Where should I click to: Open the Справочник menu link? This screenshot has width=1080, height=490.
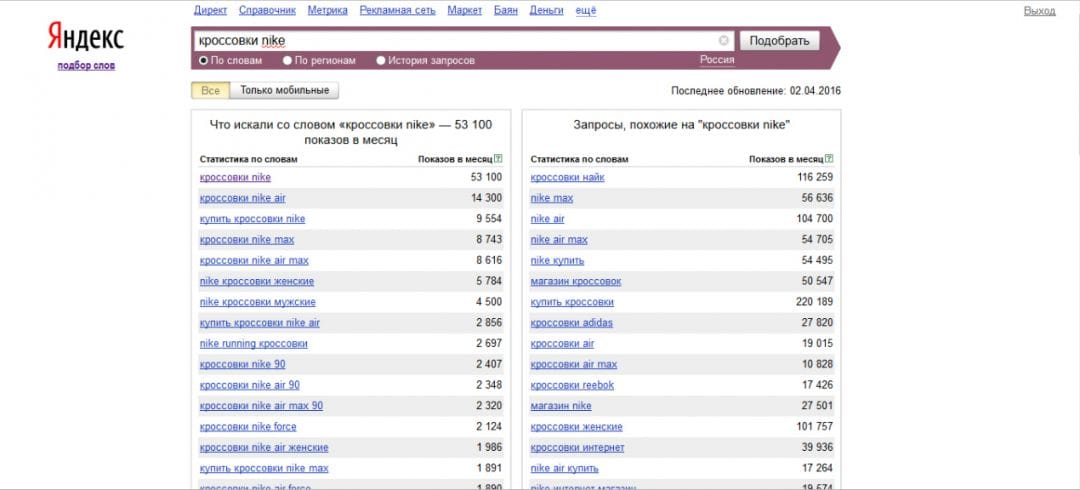(267, 10)
